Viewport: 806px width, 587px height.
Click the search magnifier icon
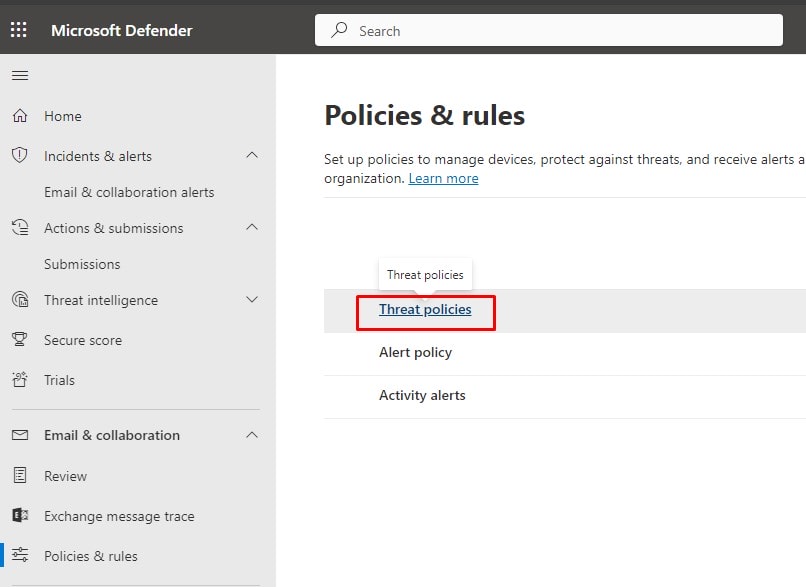[339, 30]
